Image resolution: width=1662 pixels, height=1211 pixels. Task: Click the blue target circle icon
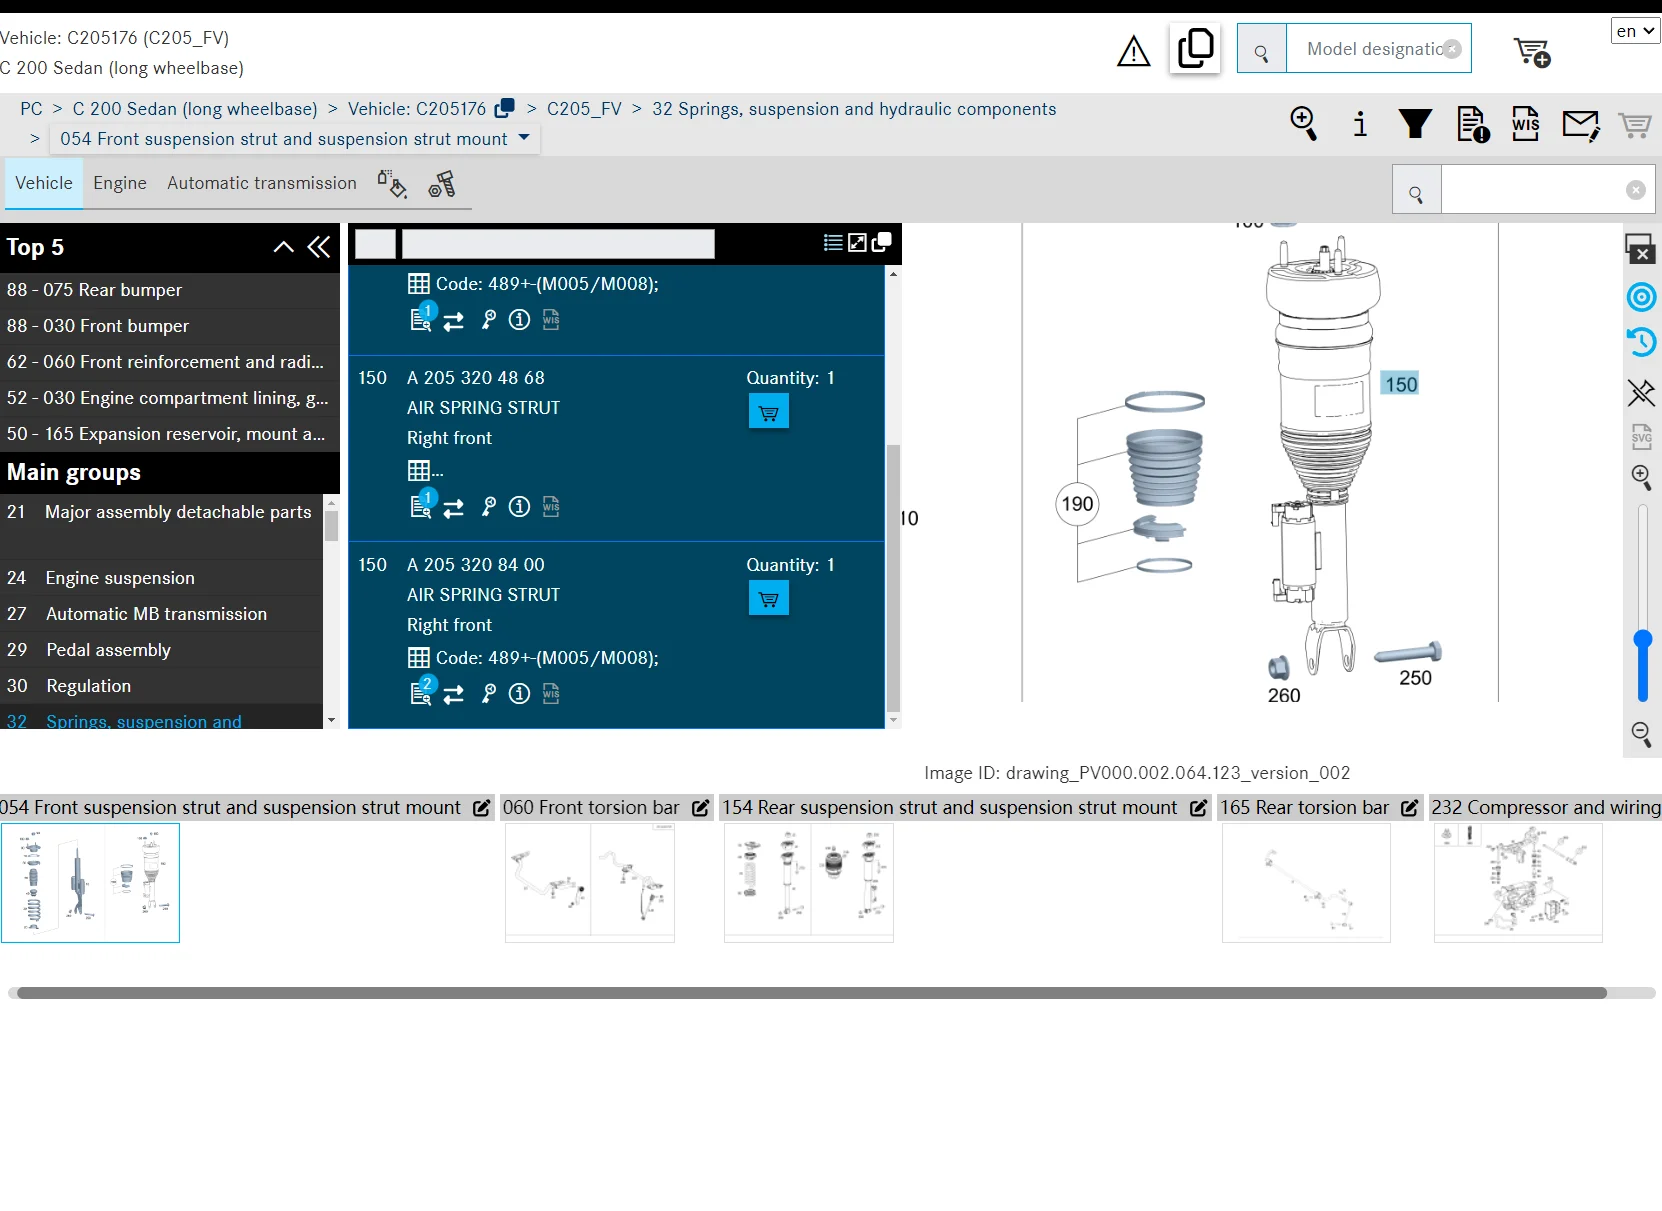coord(1641,297)
